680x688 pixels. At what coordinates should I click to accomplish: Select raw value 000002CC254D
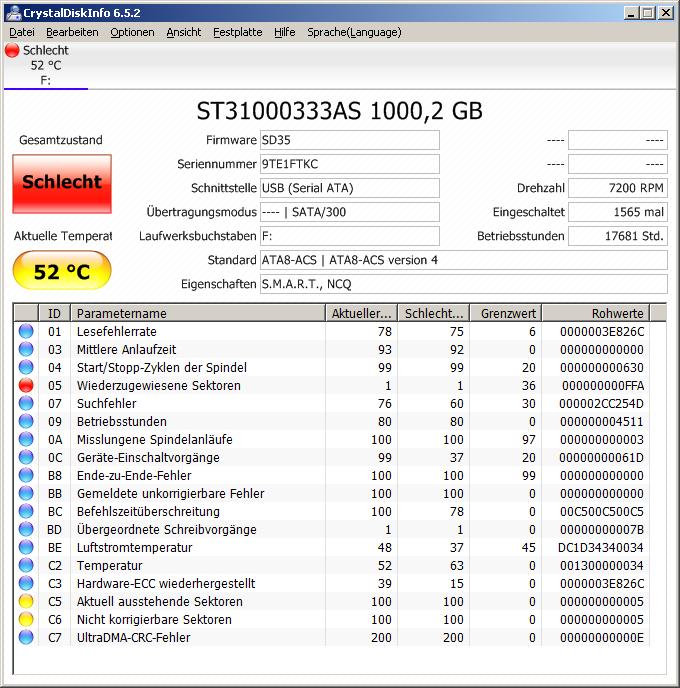pyautogui.click(x=601, y=404)
